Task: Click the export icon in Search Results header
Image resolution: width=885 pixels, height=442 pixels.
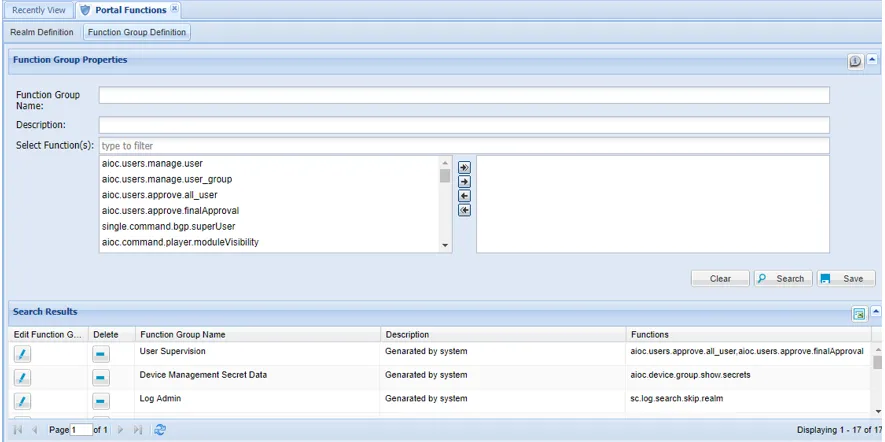Action: (x=859, y=314)
